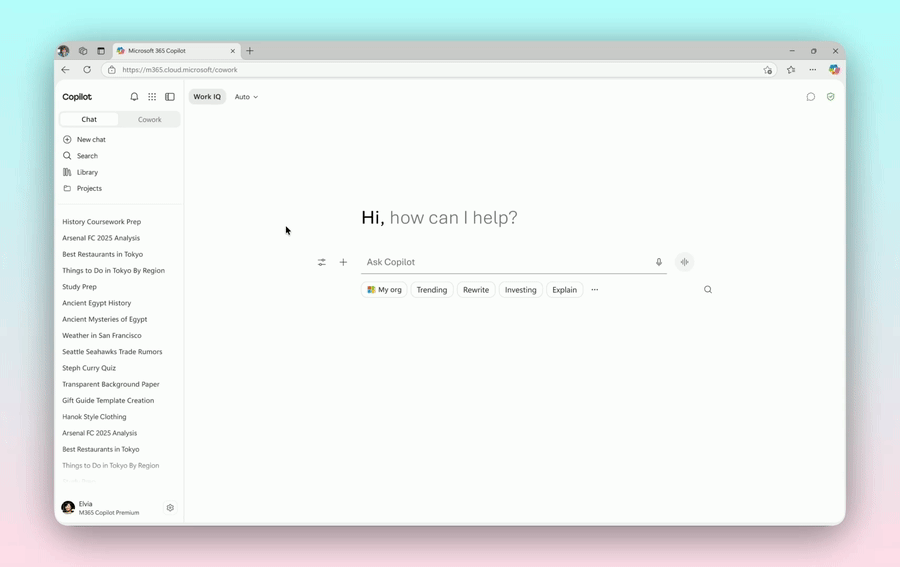900x567 pixels.
Task: Click the browser address bar URL
Action: point(180,70)
